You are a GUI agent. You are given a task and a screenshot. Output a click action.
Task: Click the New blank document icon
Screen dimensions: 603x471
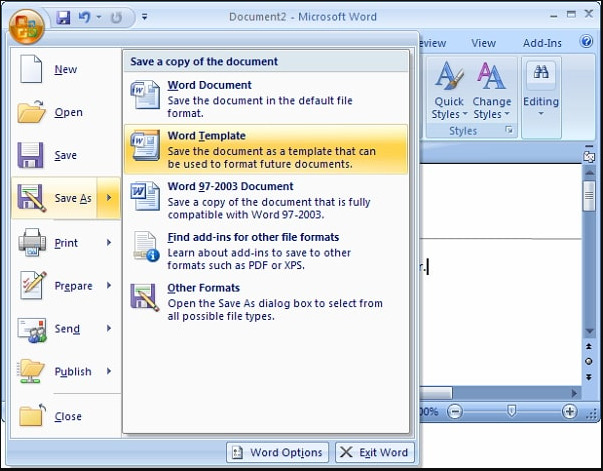pos(32,69)
